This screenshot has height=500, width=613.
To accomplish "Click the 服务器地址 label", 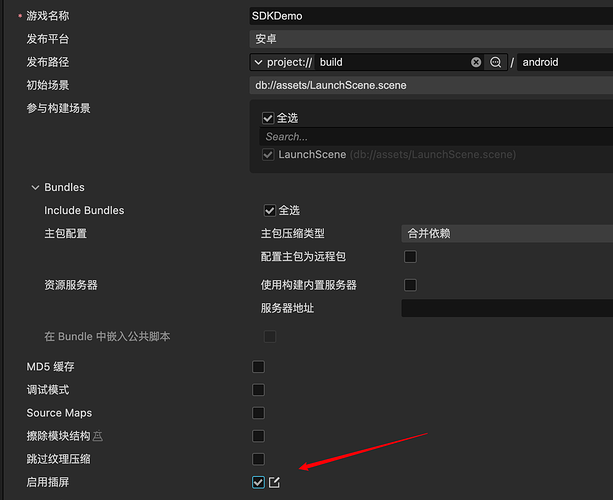I will coord(287,308).
